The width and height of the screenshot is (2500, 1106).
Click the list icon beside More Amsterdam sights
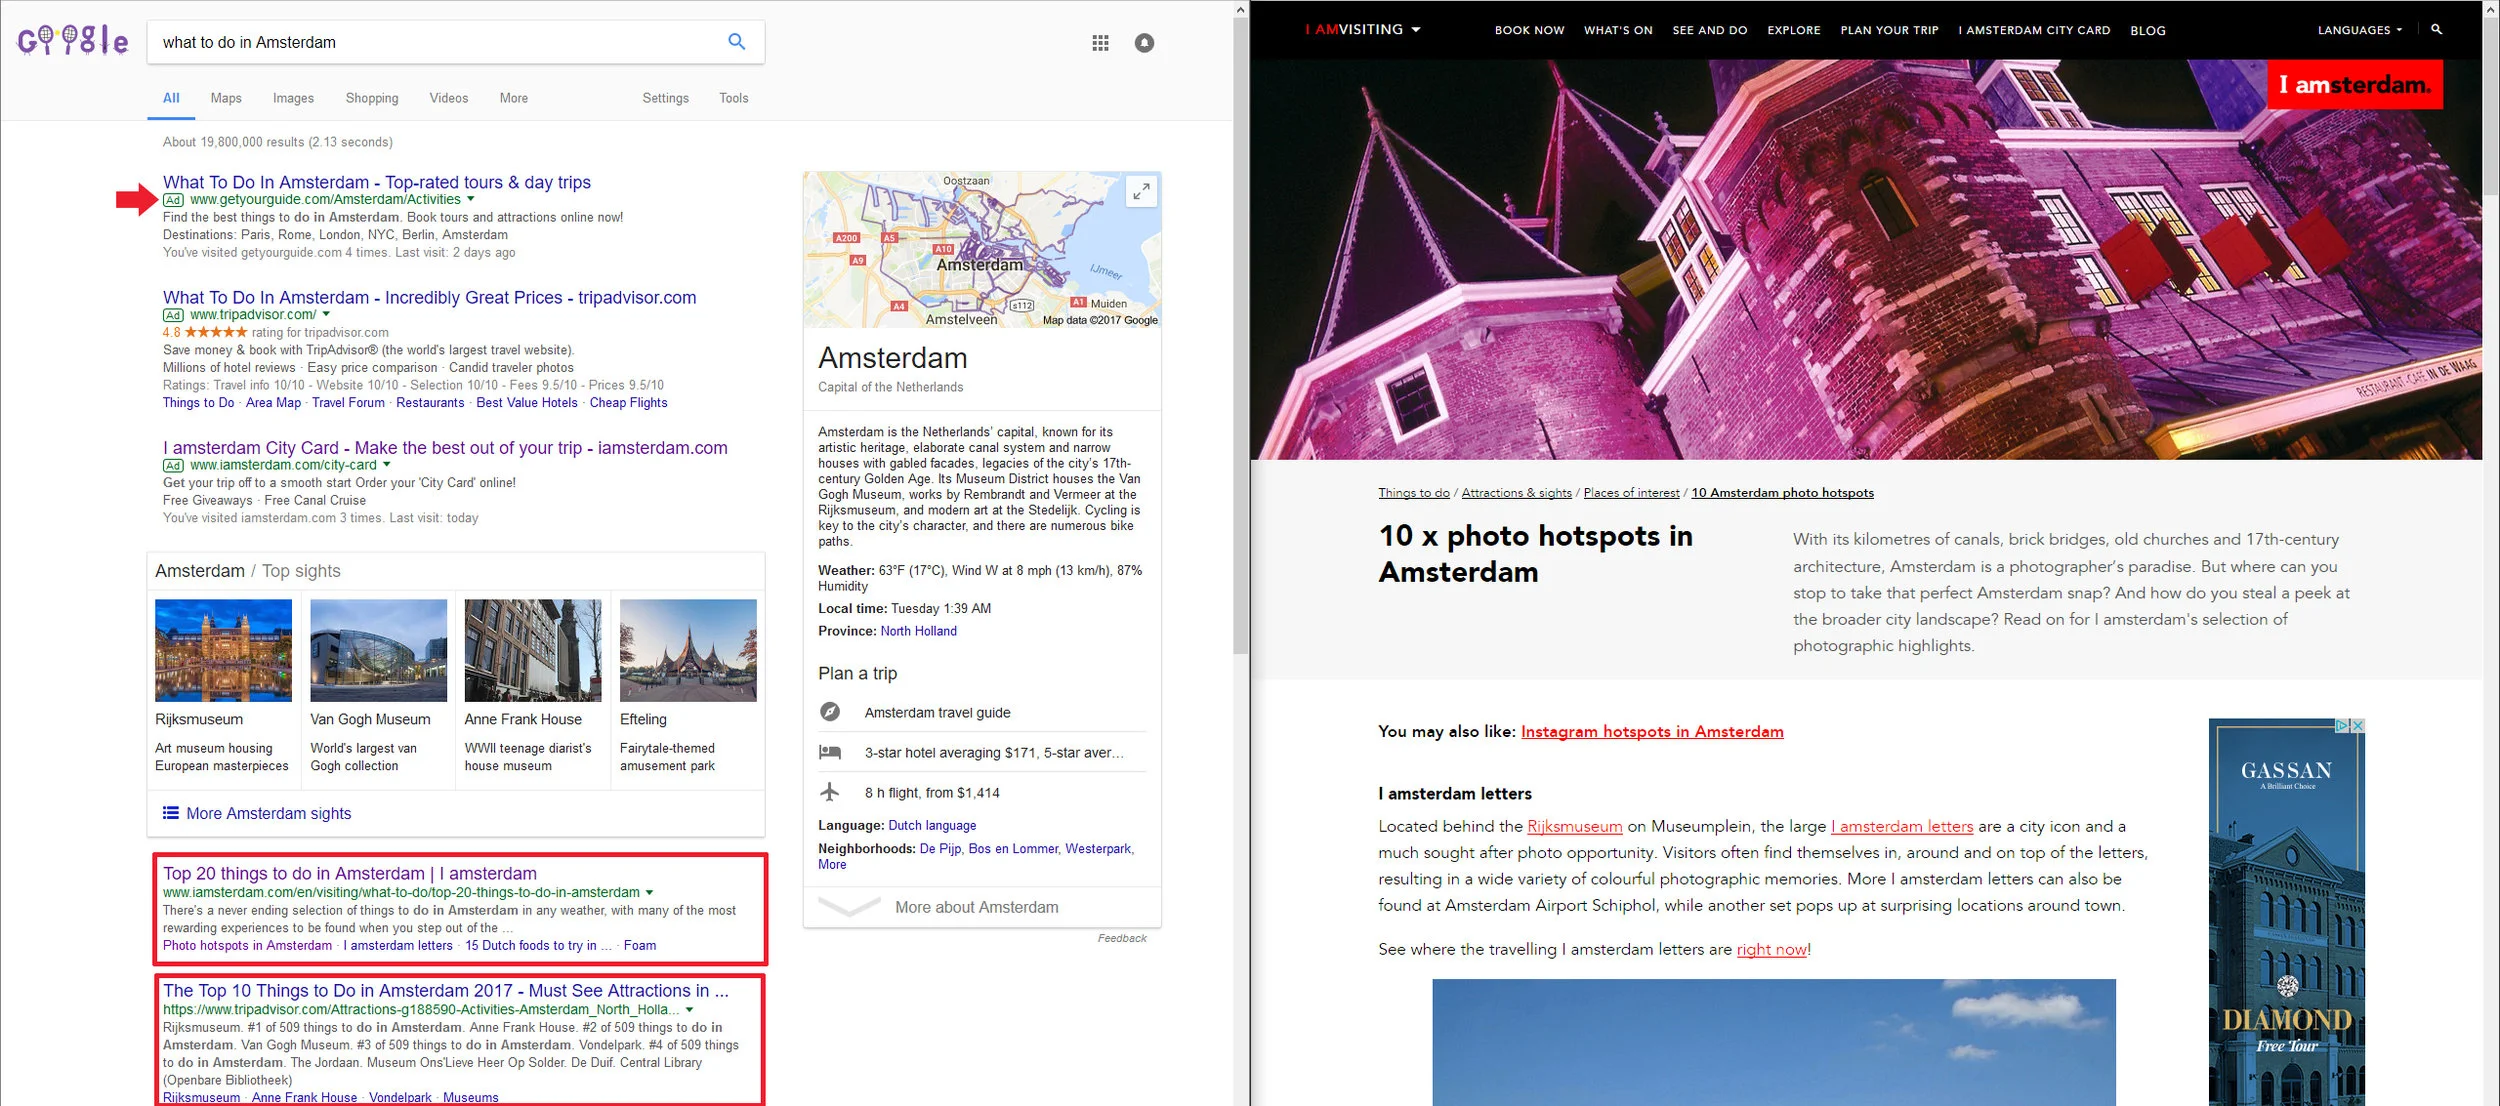tap(171, 813)
